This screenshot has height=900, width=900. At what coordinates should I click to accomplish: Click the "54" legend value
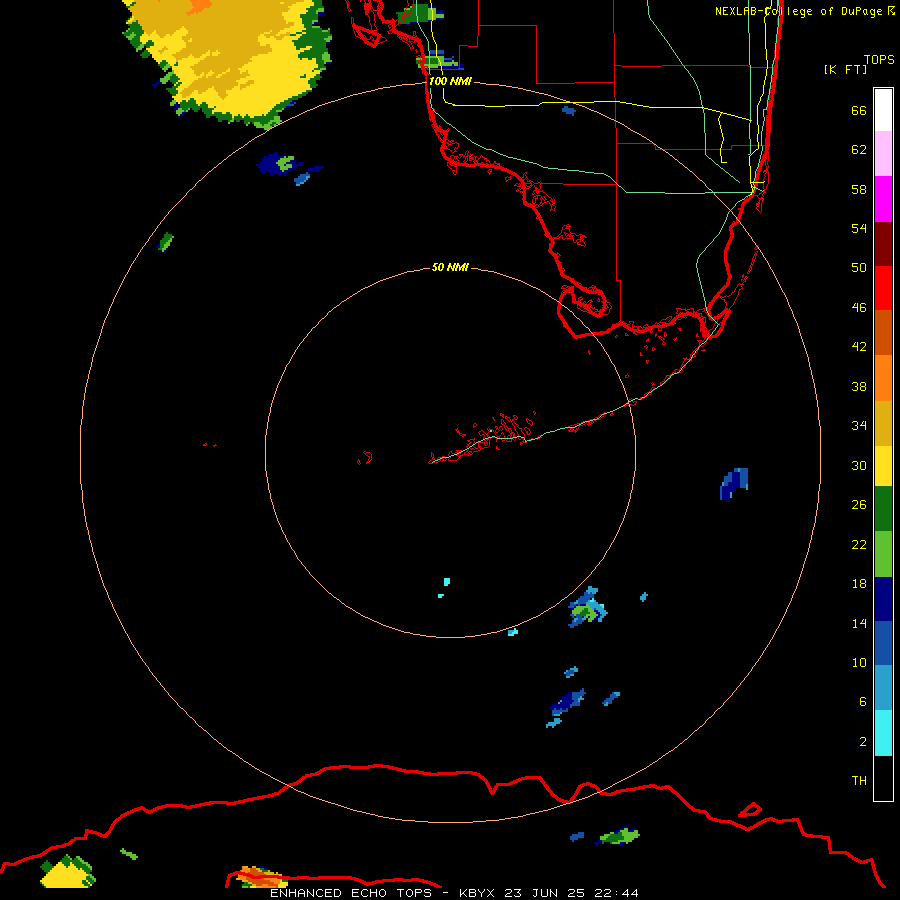(859, 228)
